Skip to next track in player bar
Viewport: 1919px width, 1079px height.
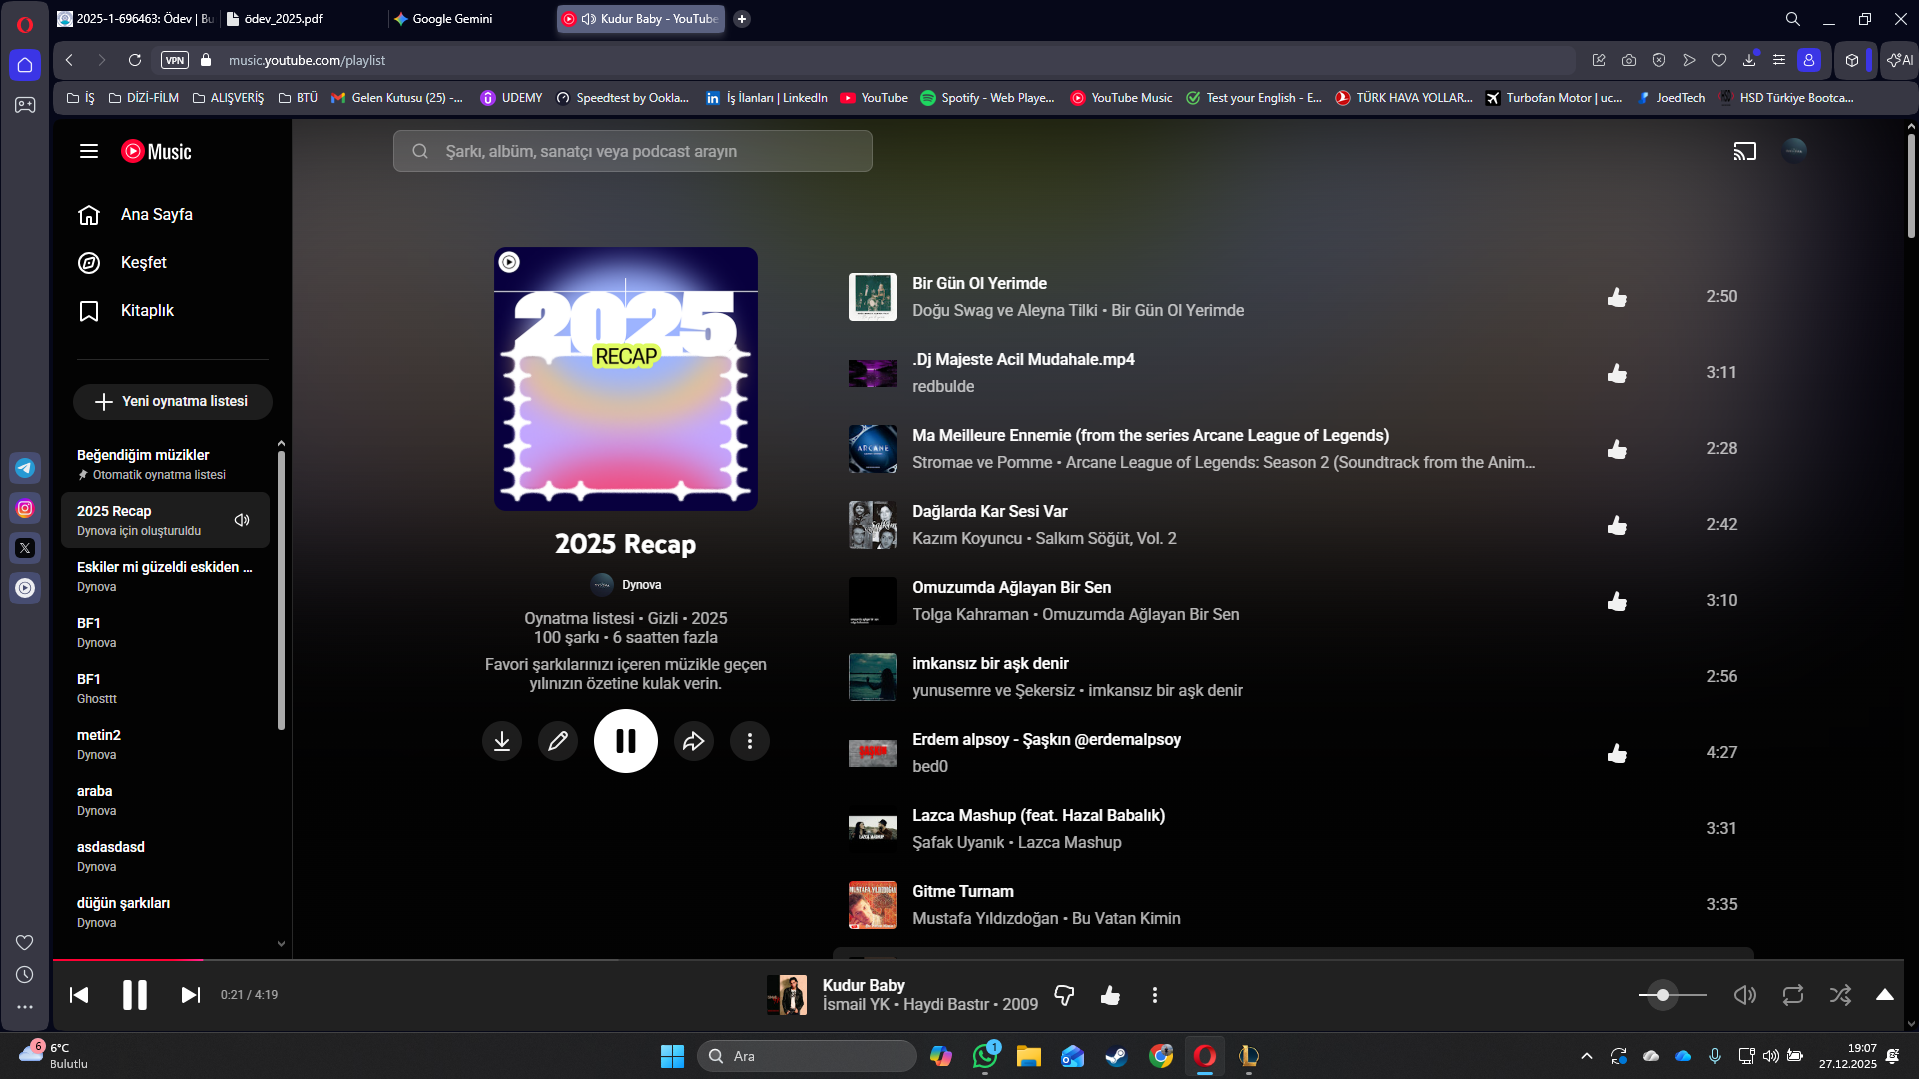(190, 995)
